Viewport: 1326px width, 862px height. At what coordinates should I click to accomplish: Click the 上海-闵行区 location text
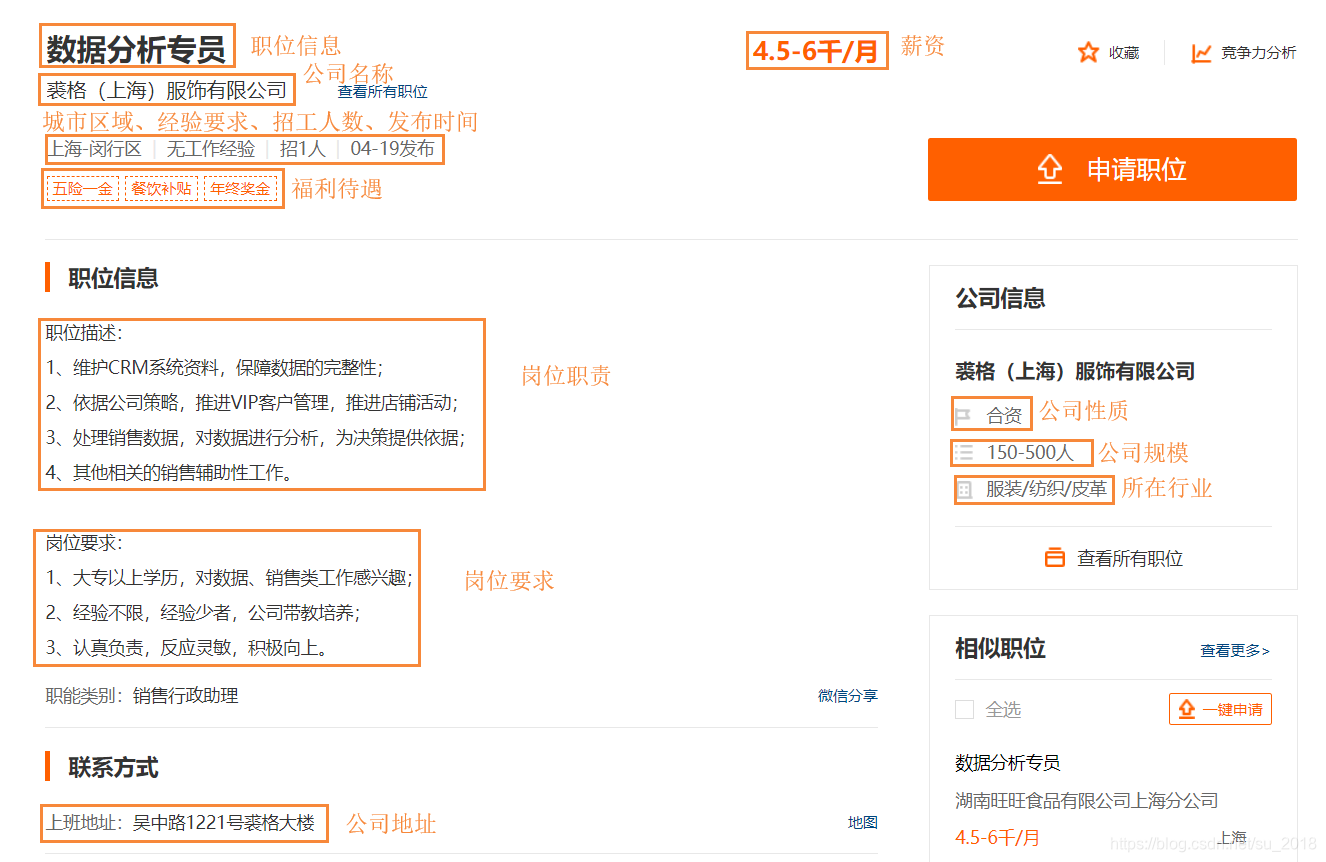click(x=95, y=150)
